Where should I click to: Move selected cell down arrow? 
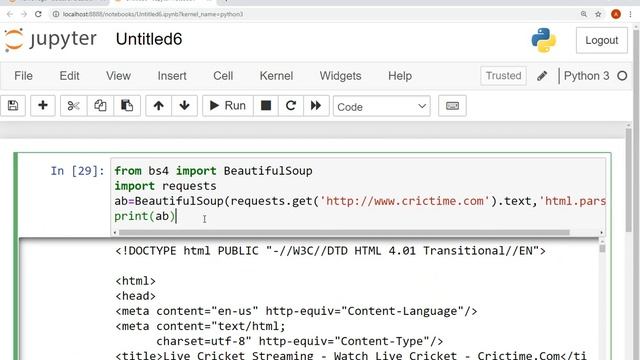coord(184,106)
